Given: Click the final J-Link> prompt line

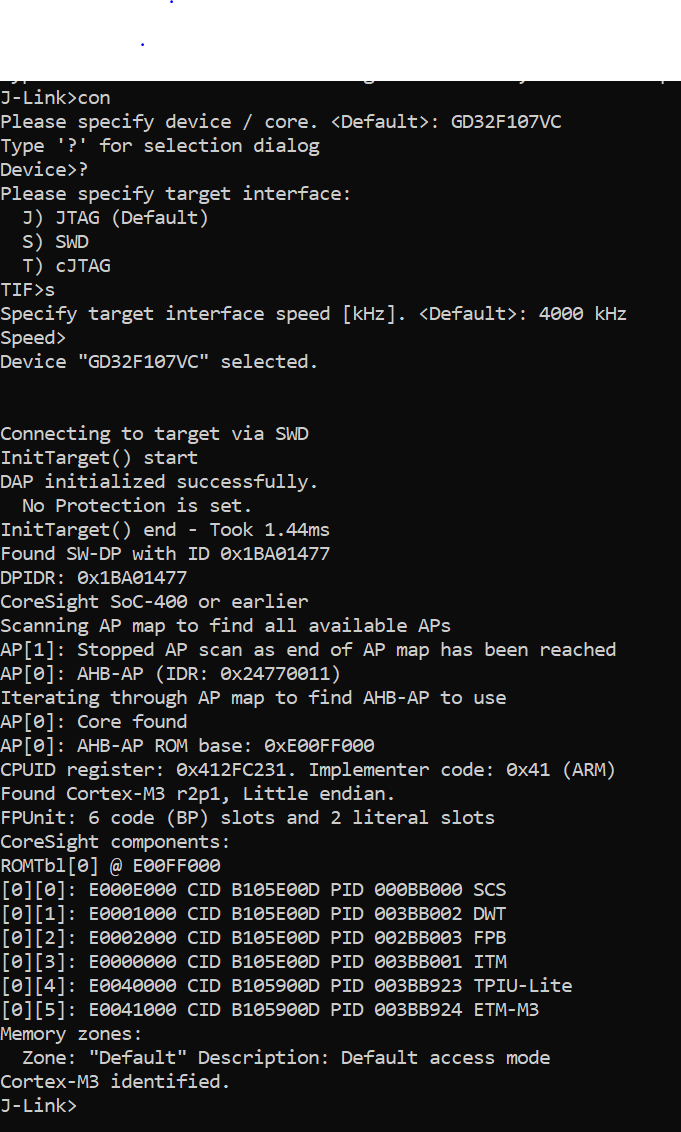Looking at the screenshot, I should pyautogui.click(x=38, y=1105).
